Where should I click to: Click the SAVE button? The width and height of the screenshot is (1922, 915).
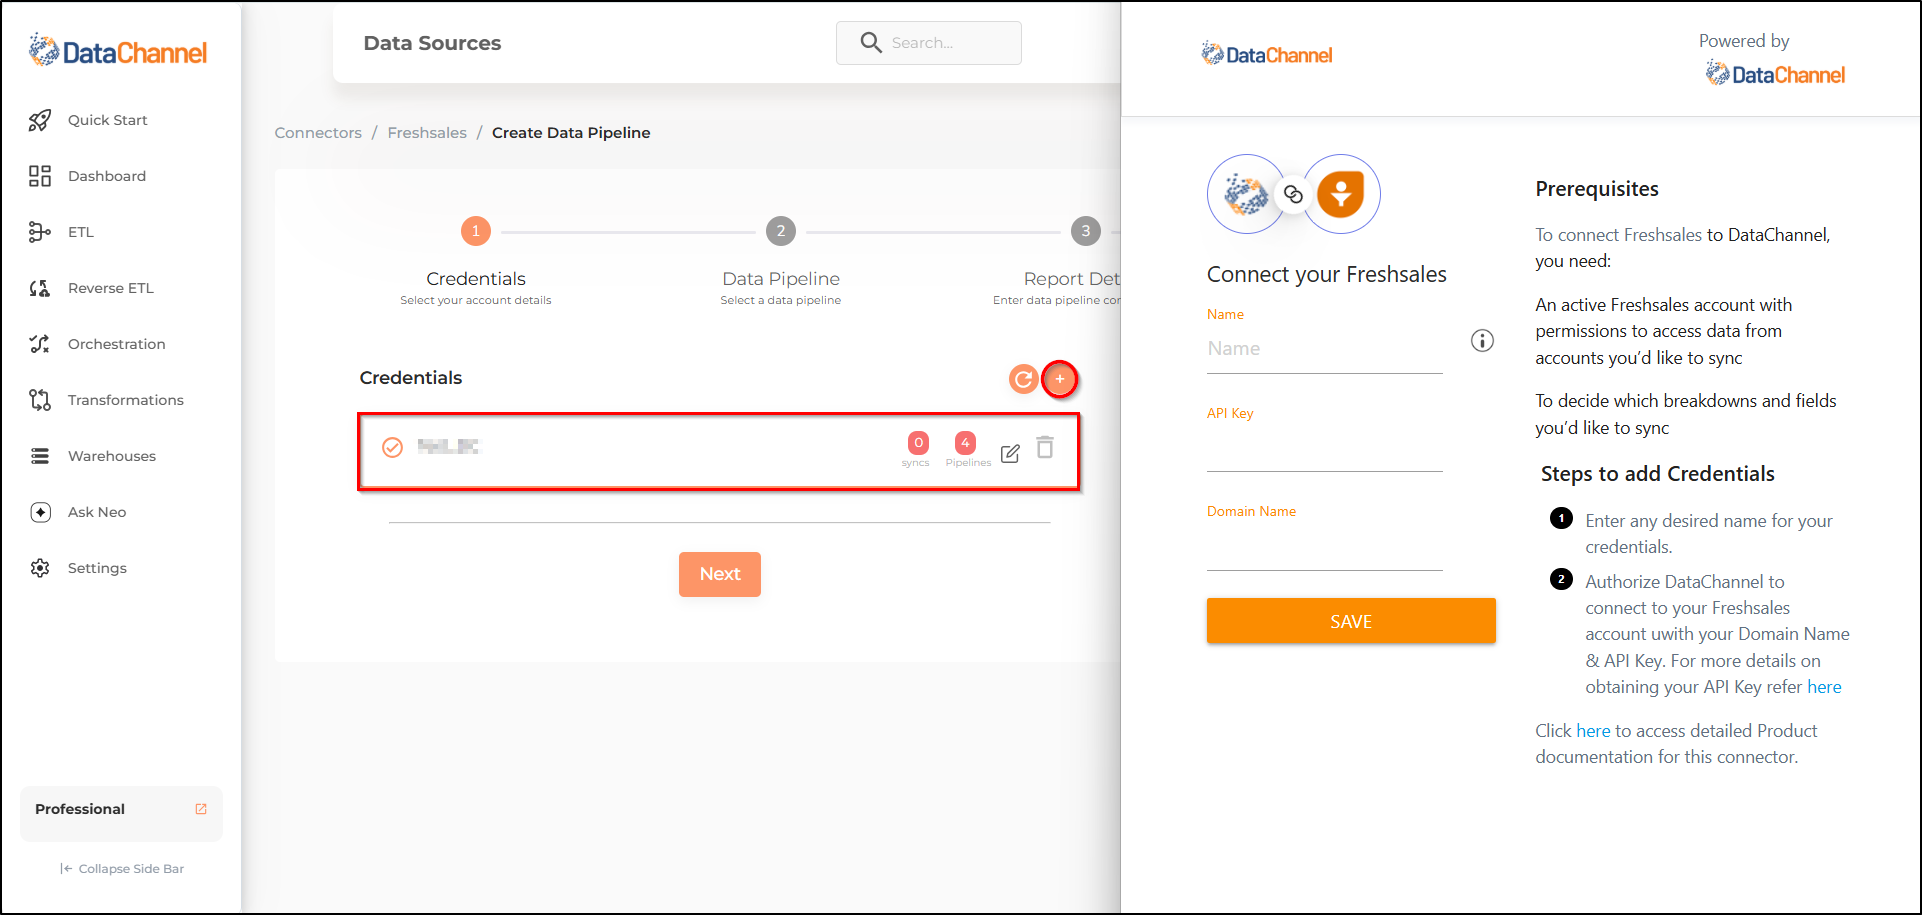[x=1351, y=621]
